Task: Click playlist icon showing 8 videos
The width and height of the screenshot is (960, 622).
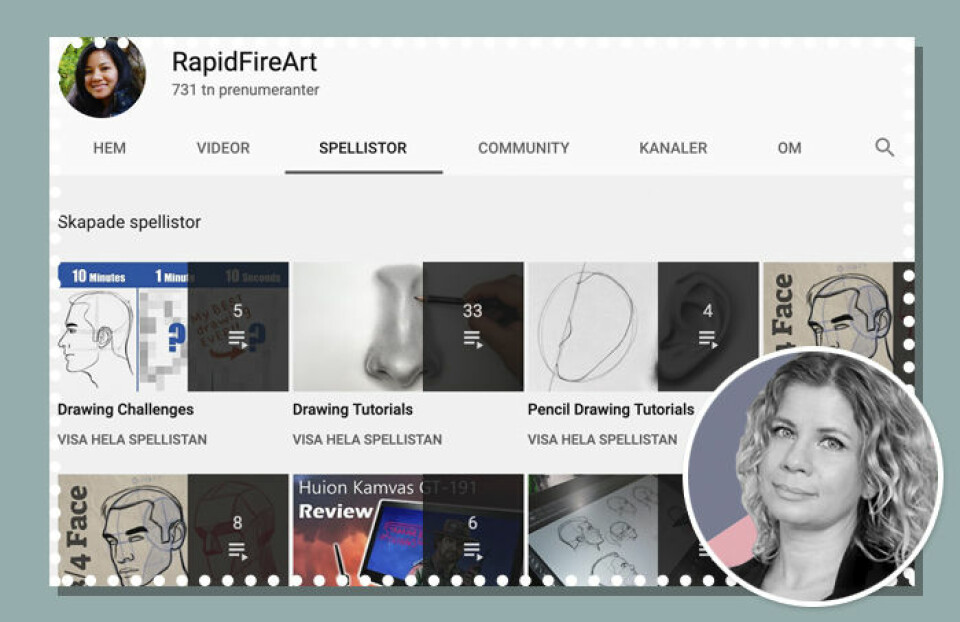Action: tap(237, 550)
